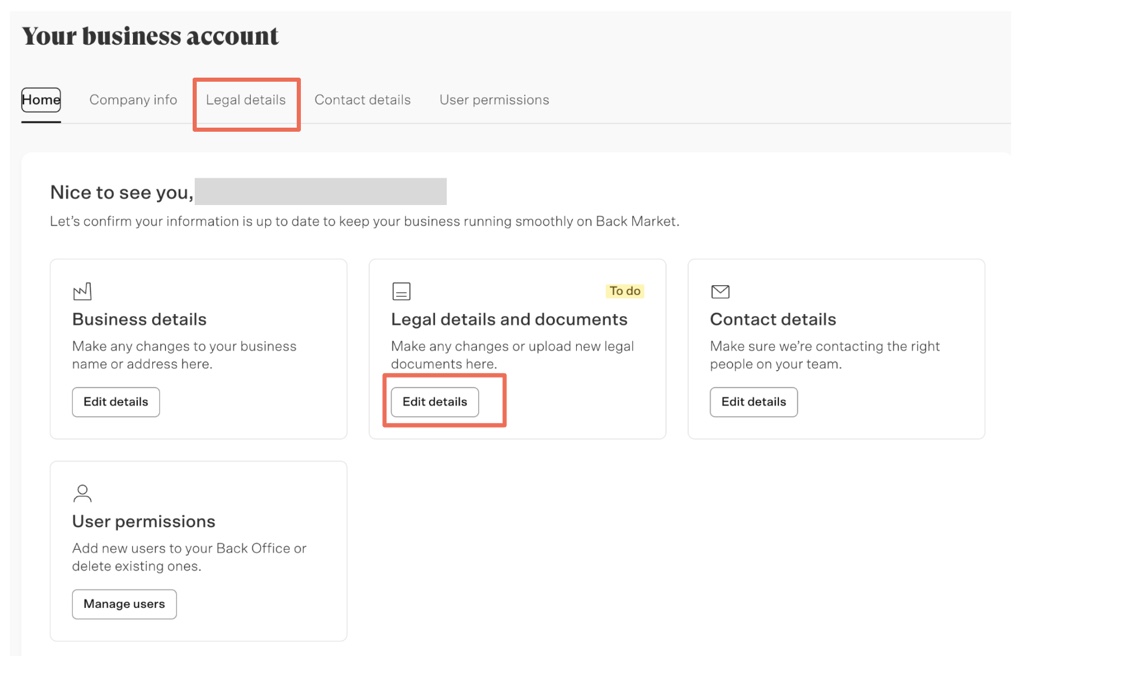This screenshot has height=676, width=1125.
Task: Click the Contact details card title
Action: coord(772,320)
